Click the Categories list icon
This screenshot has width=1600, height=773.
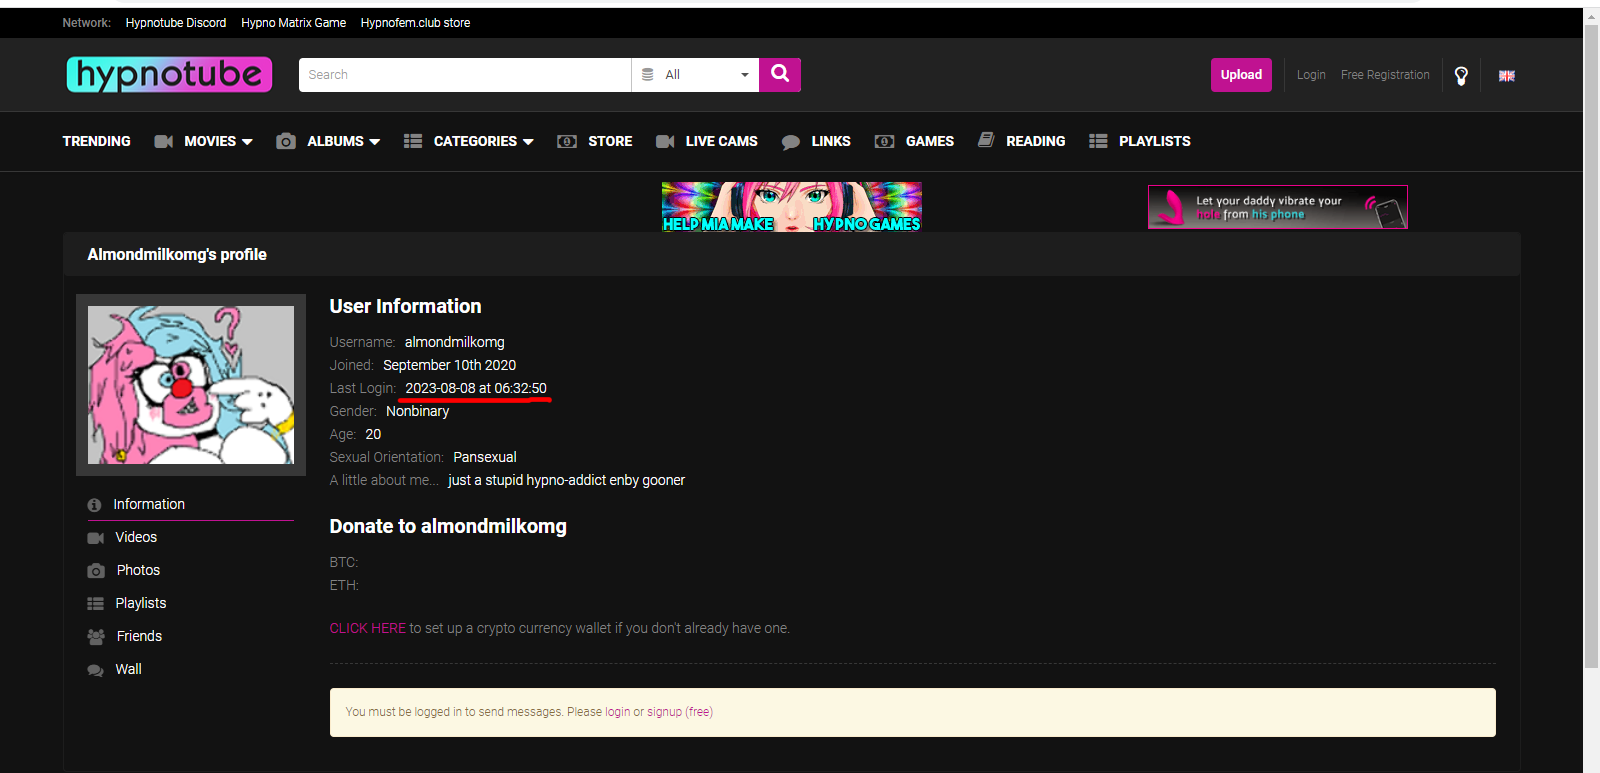pos(413,141)
